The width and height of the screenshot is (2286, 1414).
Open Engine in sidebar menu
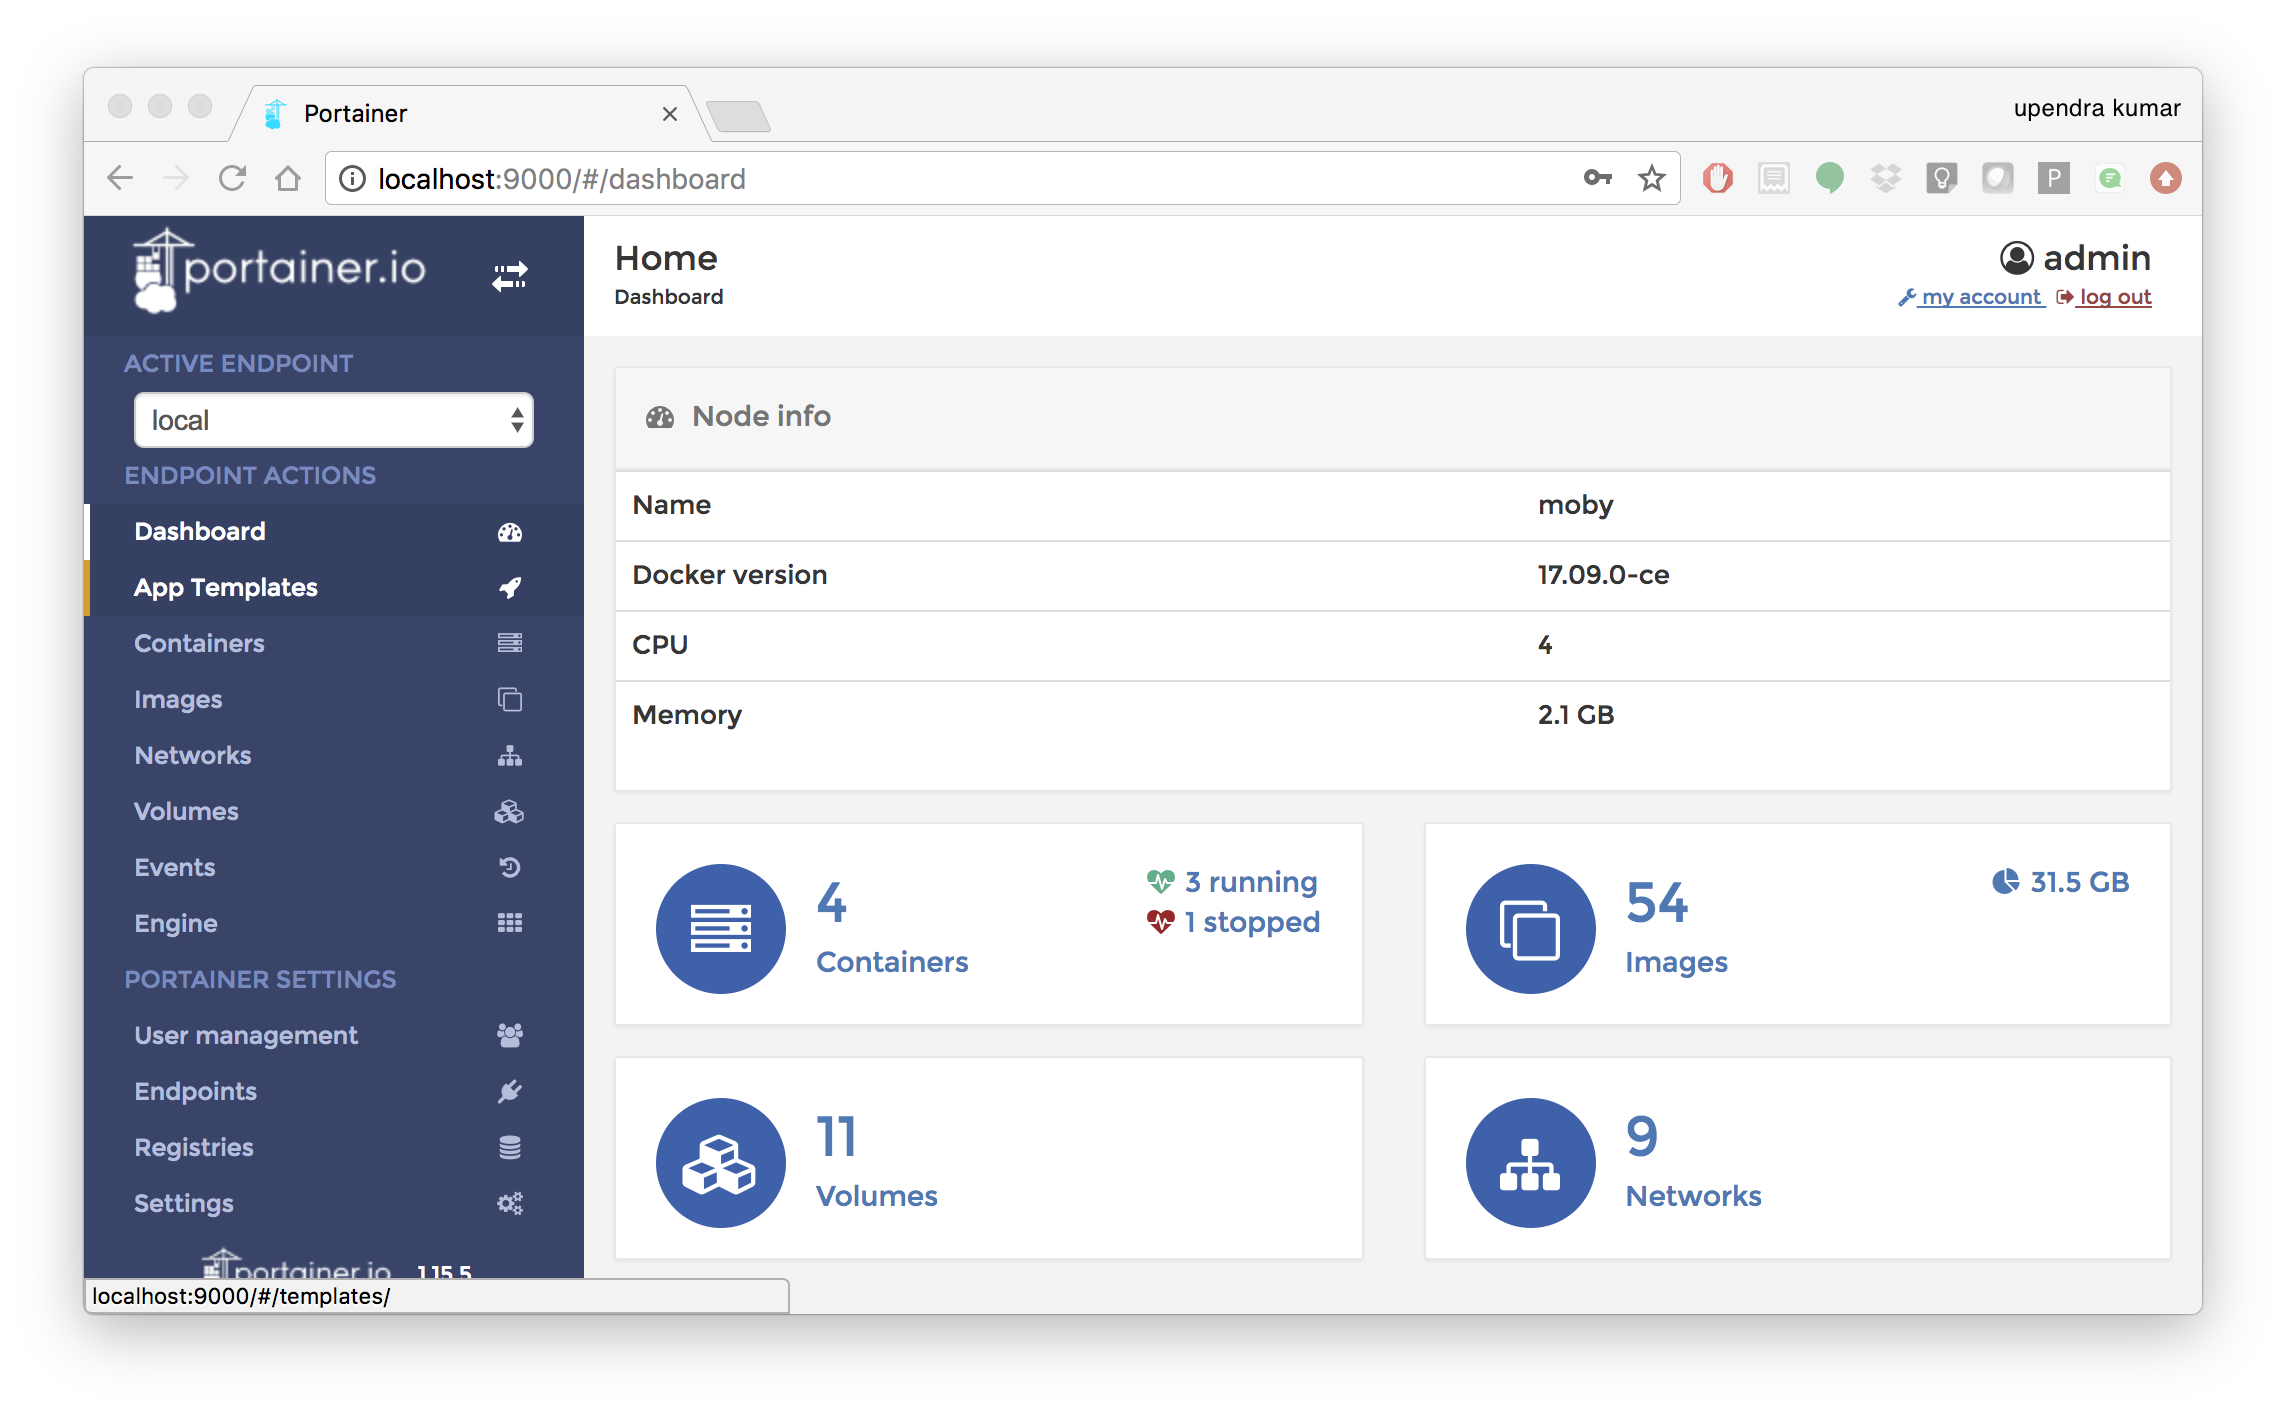click(x=334, y=924)
